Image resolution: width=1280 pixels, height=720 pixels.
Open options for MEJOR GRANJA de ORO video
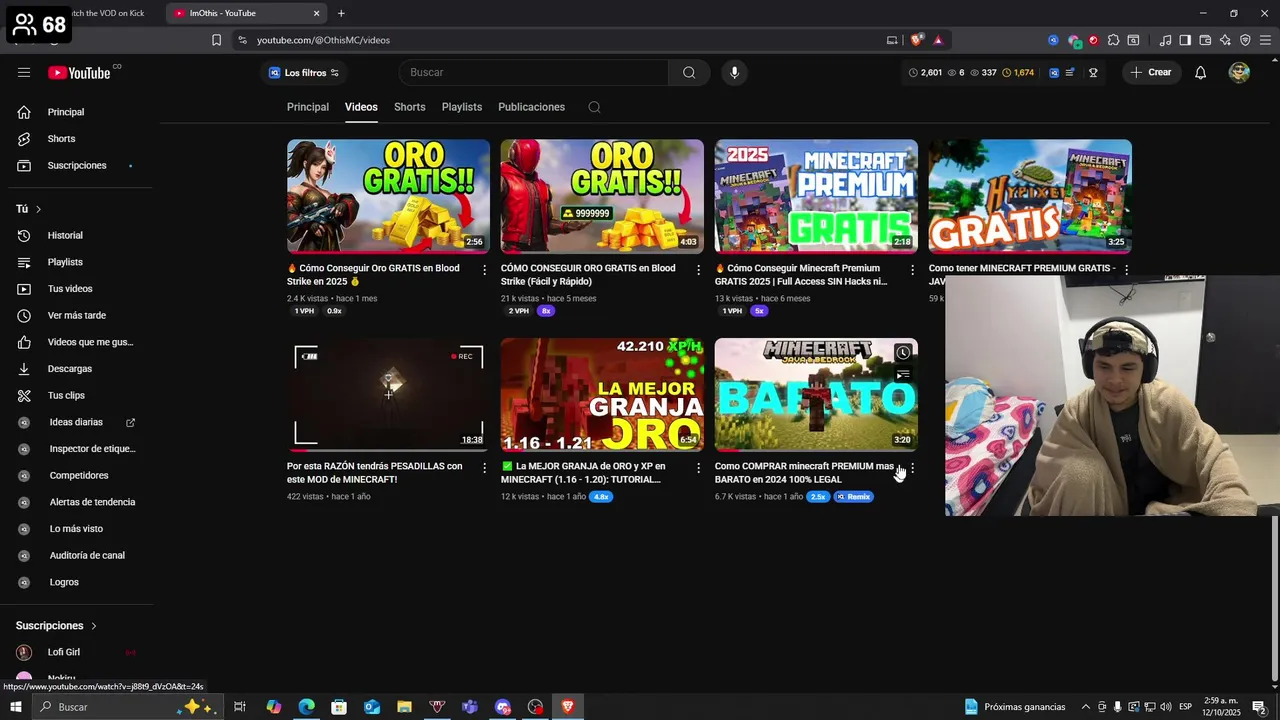click(699, 468)
